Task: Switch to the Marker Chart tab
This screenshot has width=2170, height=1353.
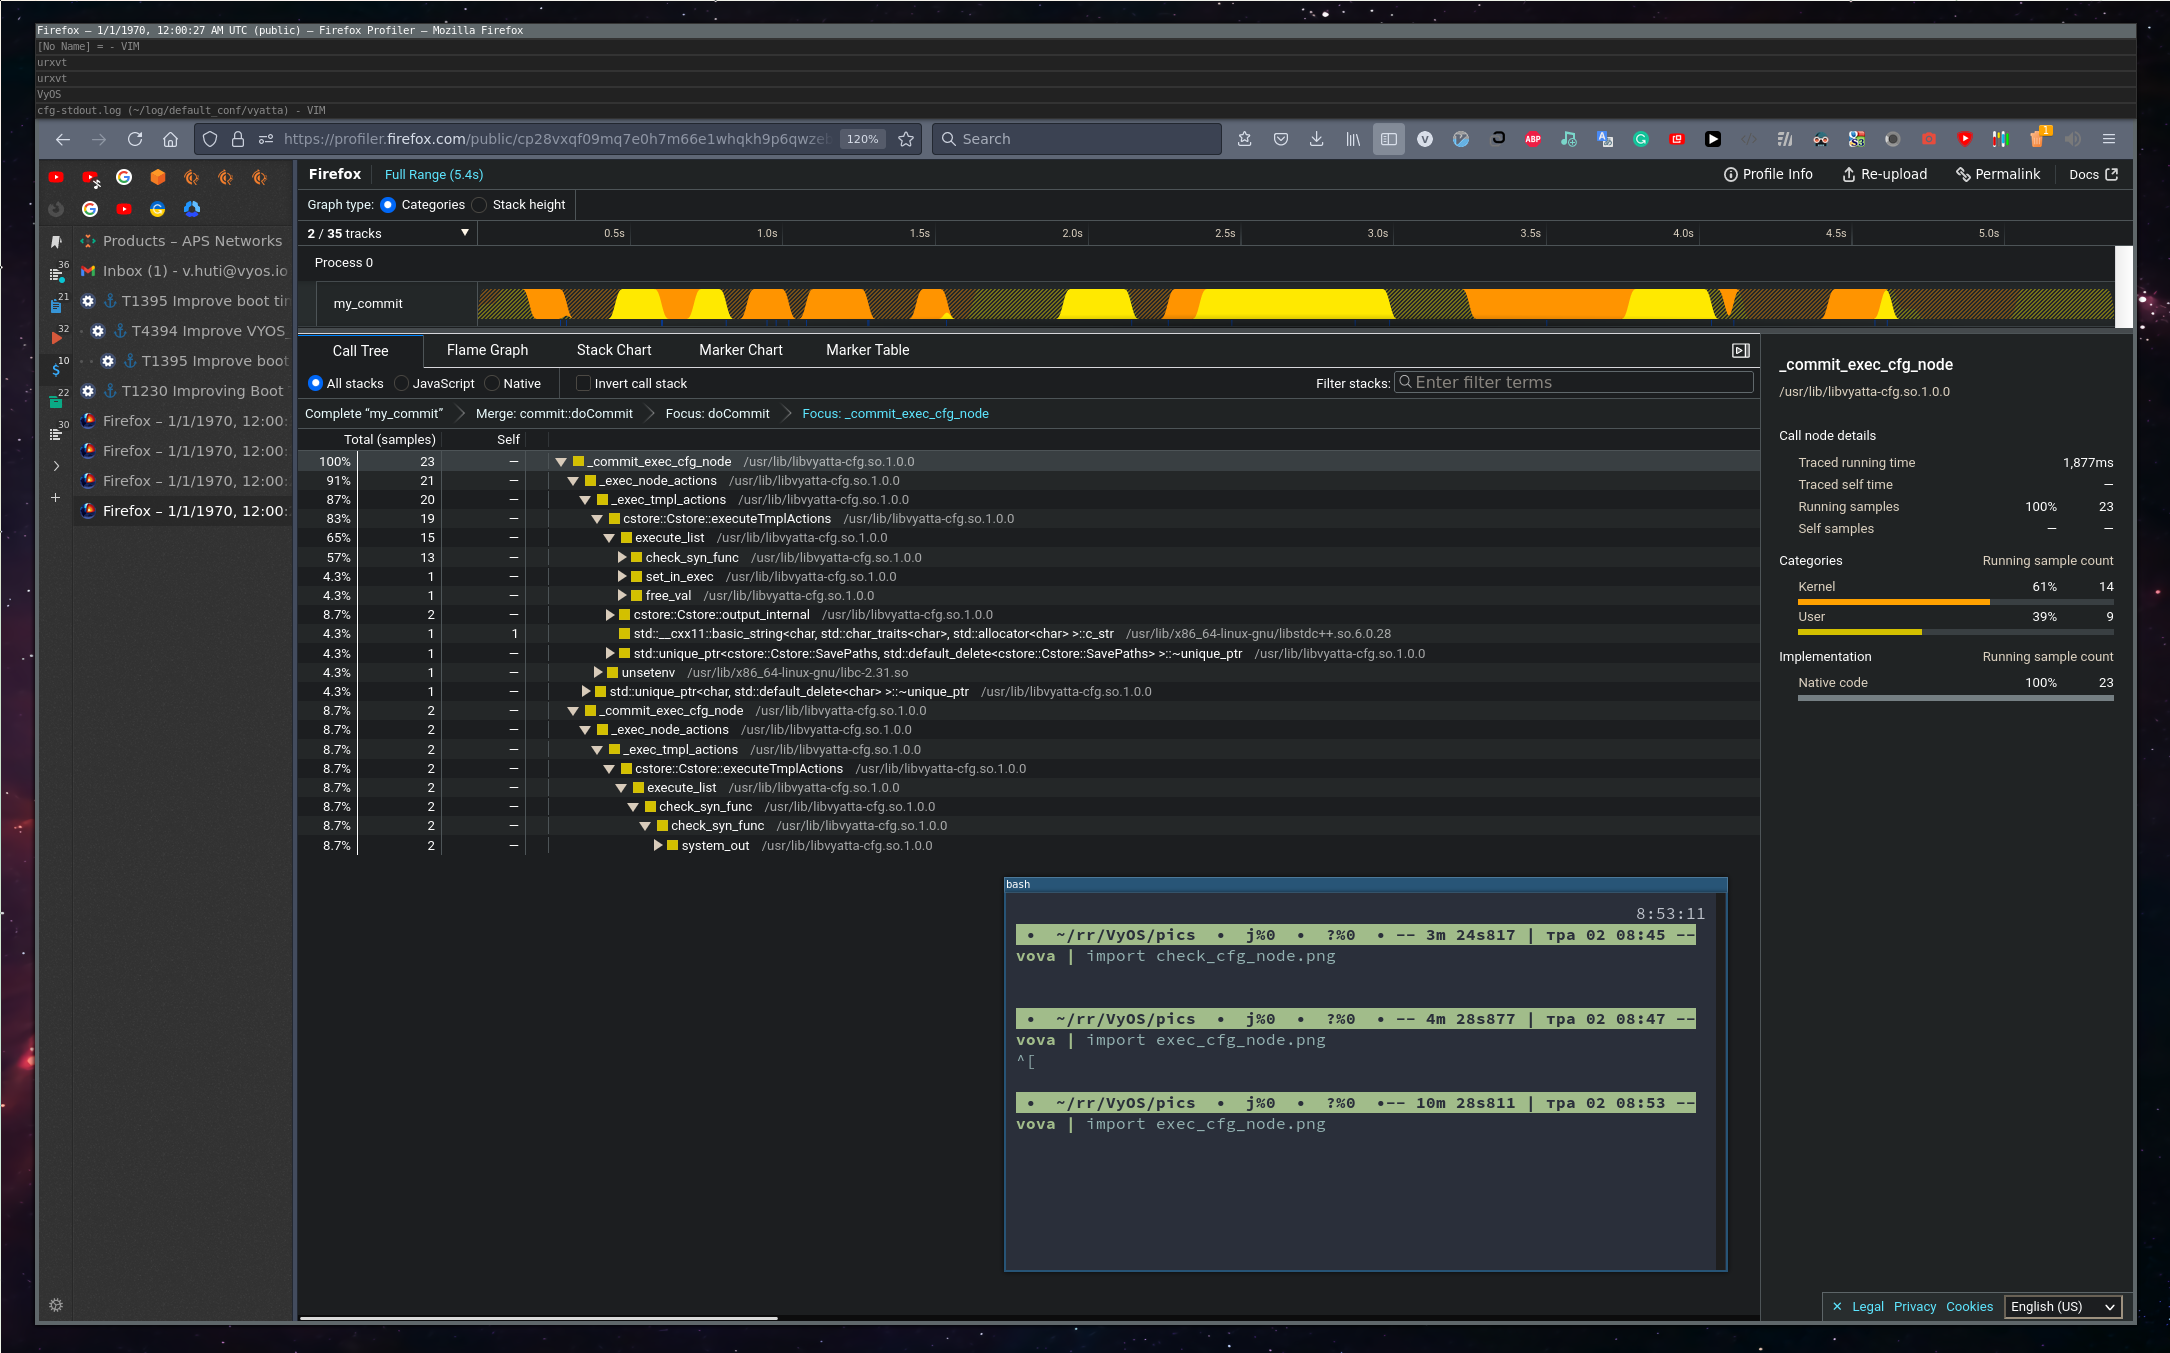Action: point(740,350)
